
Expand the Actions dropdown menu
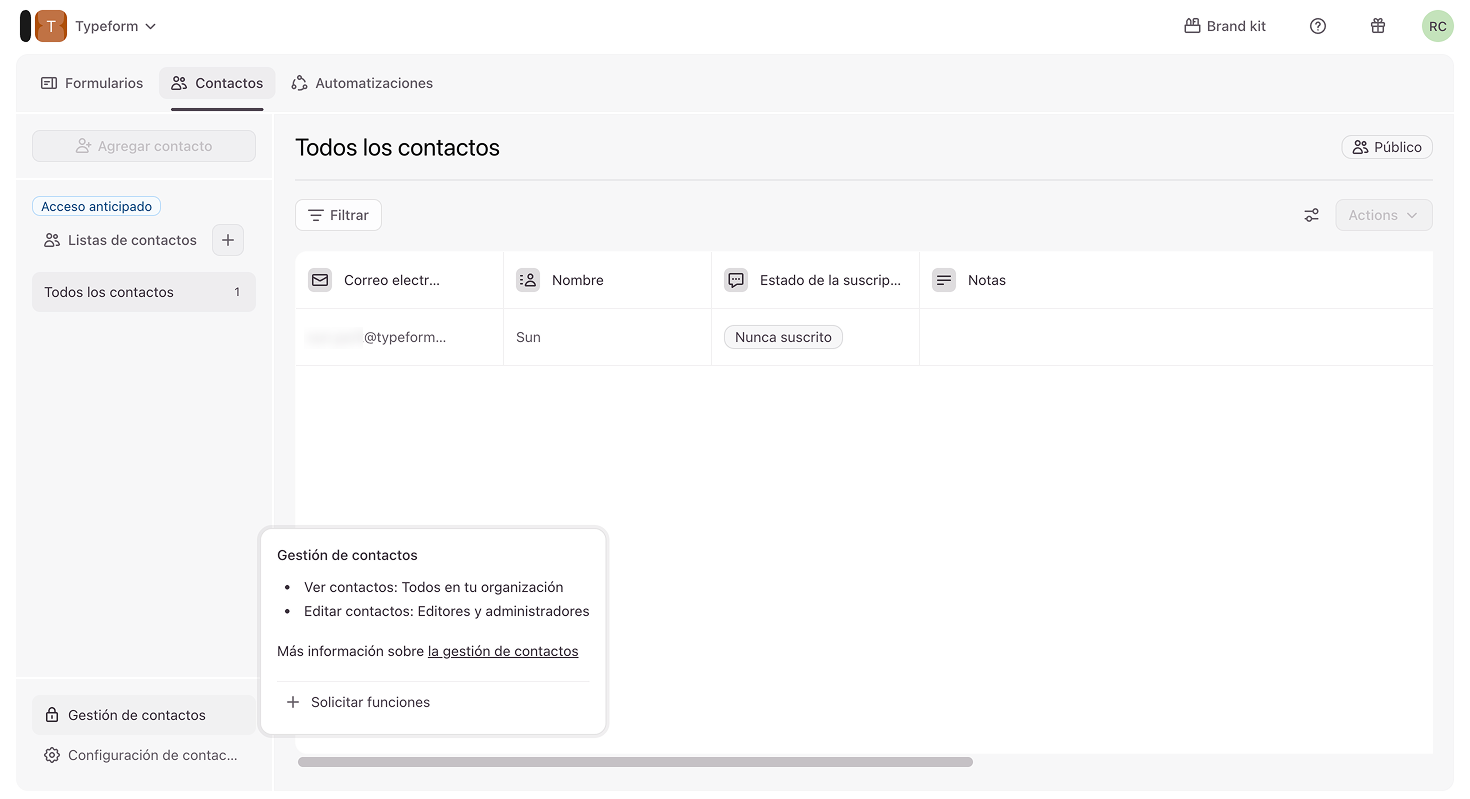click(x=1383, y=215)
